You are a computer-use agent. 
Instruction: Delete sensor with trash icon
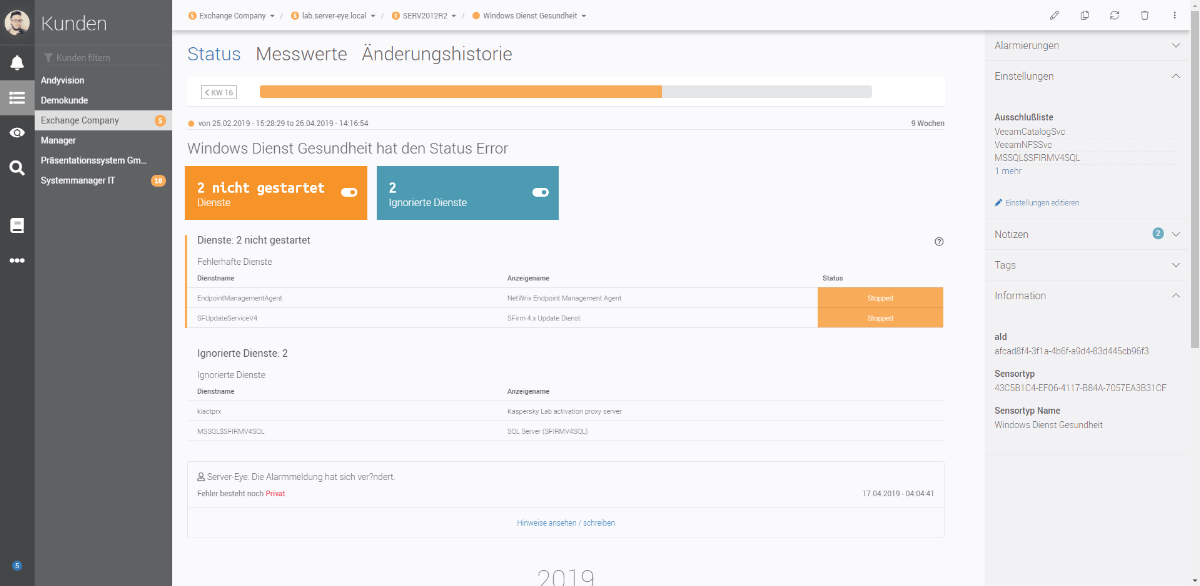pos(1145,16)
